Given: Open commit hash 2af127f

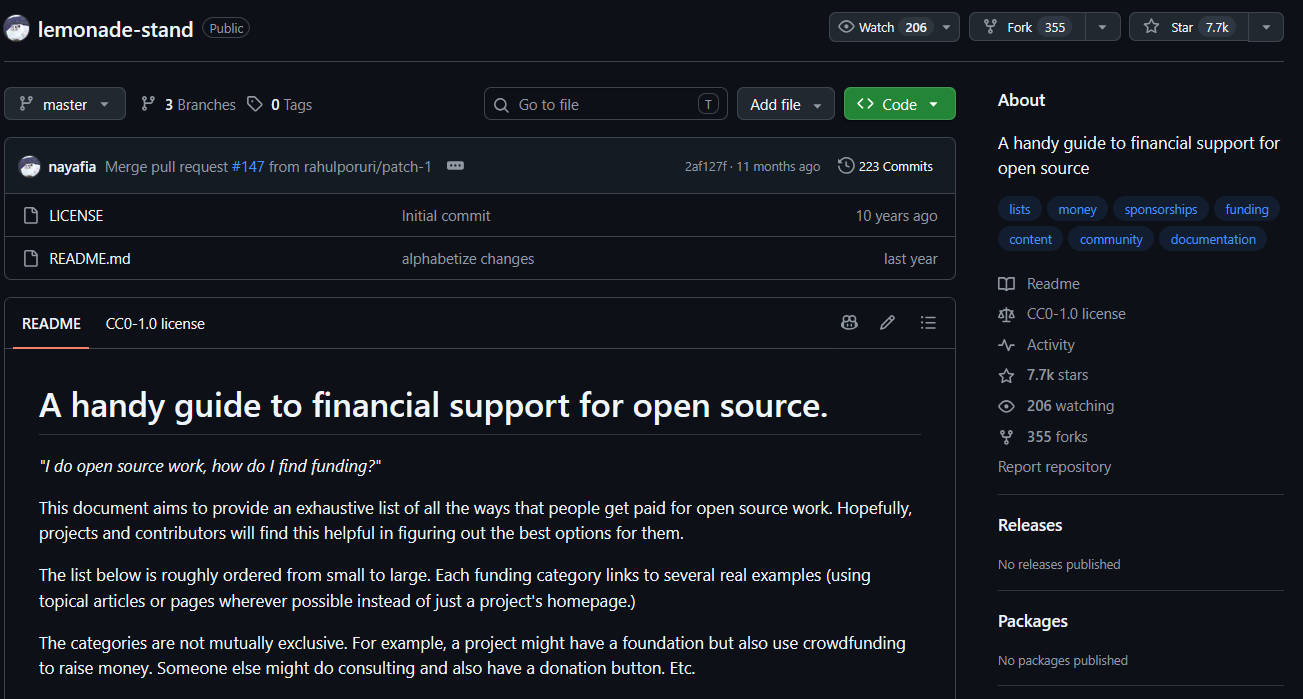Looking at the screenshot, I should coord(707,166).
